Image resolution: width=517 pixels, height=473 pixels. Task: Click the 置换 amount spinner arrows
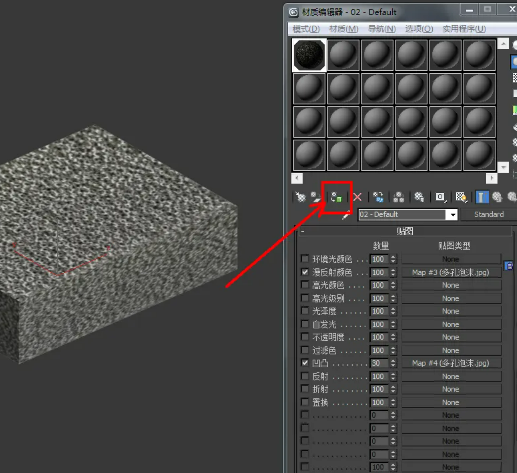(393, 402)
